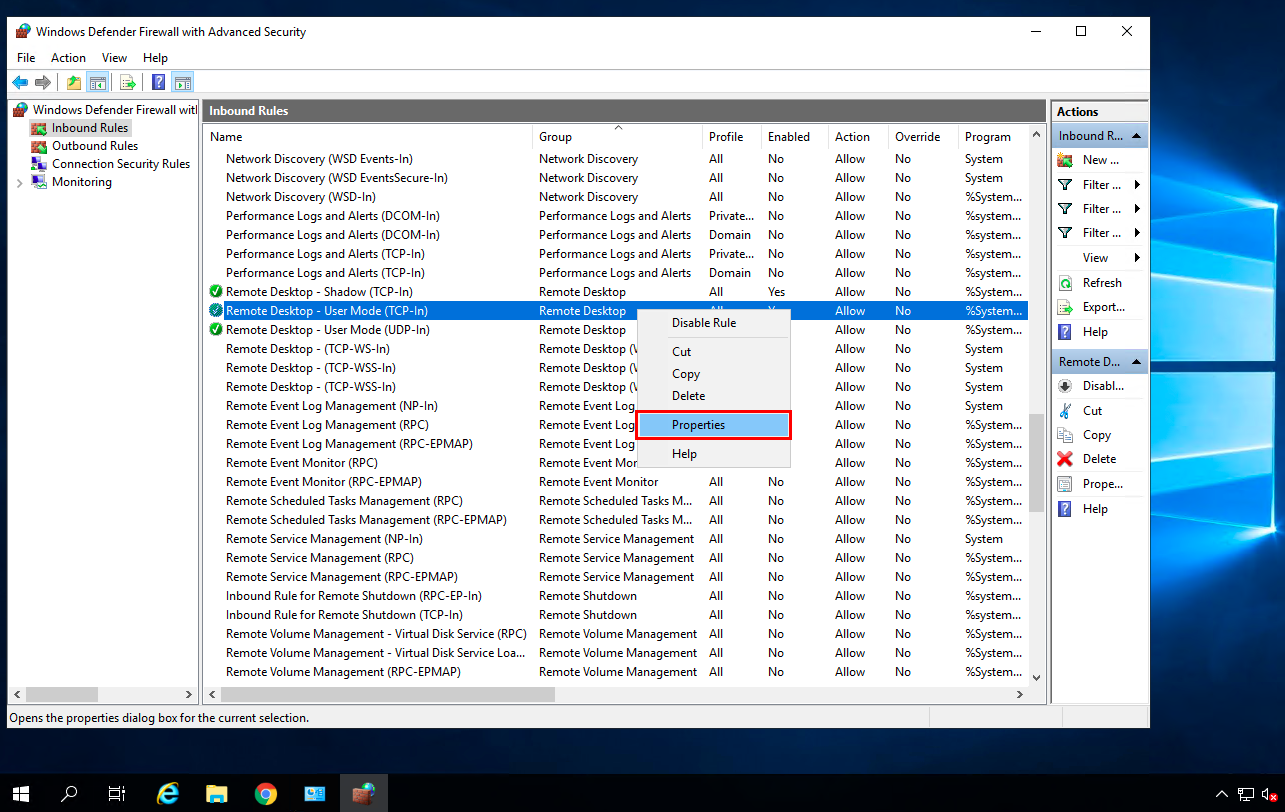Click the Inbound Rules brick-wall icon in tree
The height and width of the screenshot is (812, 1285).
39,128
